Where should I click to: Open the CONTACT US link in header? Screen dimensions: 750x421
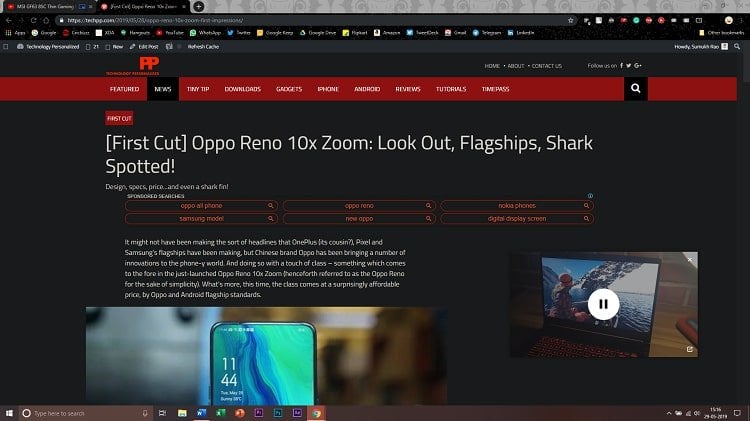coord(547,66)
